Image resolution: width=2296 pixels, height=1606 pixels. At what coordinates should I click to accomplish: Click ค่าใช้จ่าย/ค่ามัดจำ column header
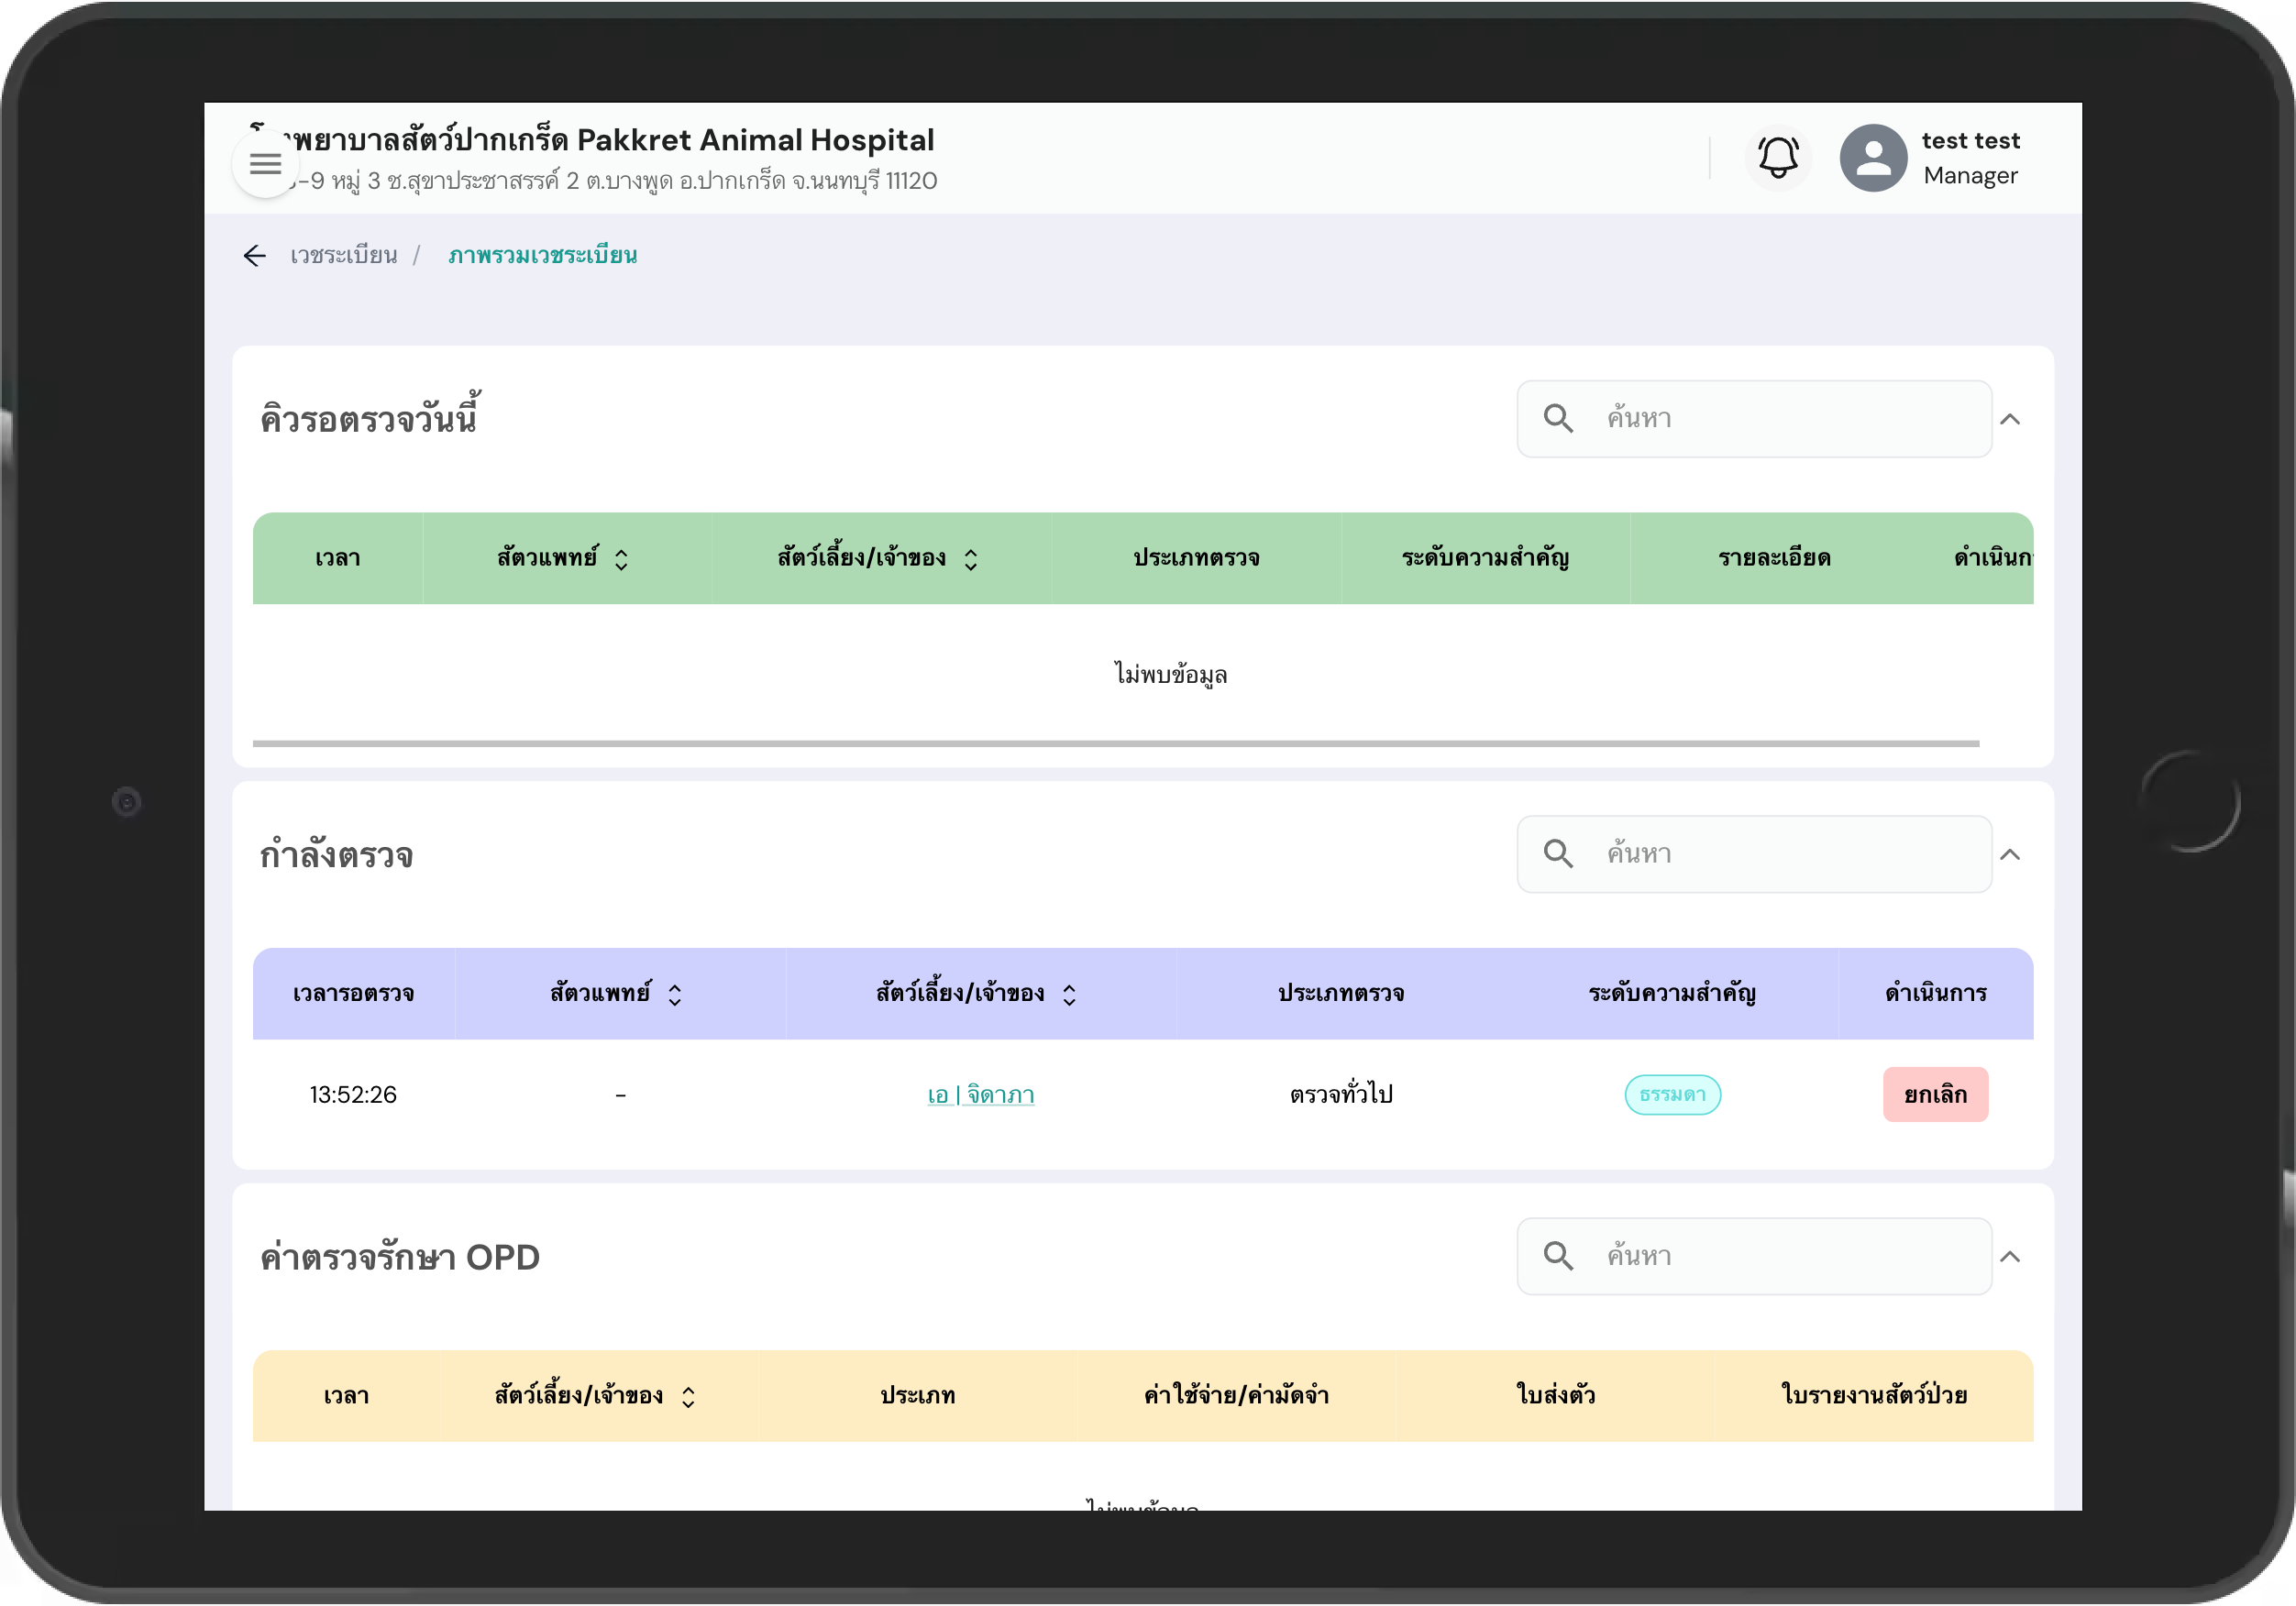[1236, 1395]
